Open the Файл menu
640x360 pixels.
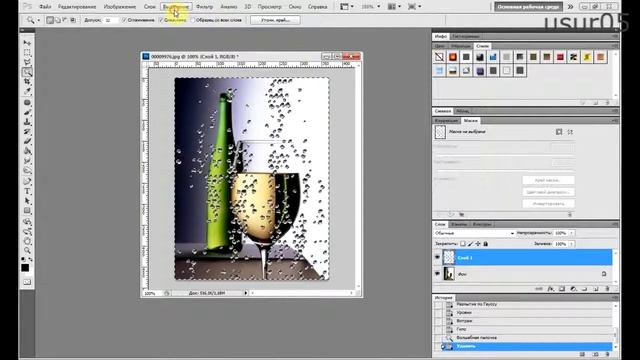point(45,7)
